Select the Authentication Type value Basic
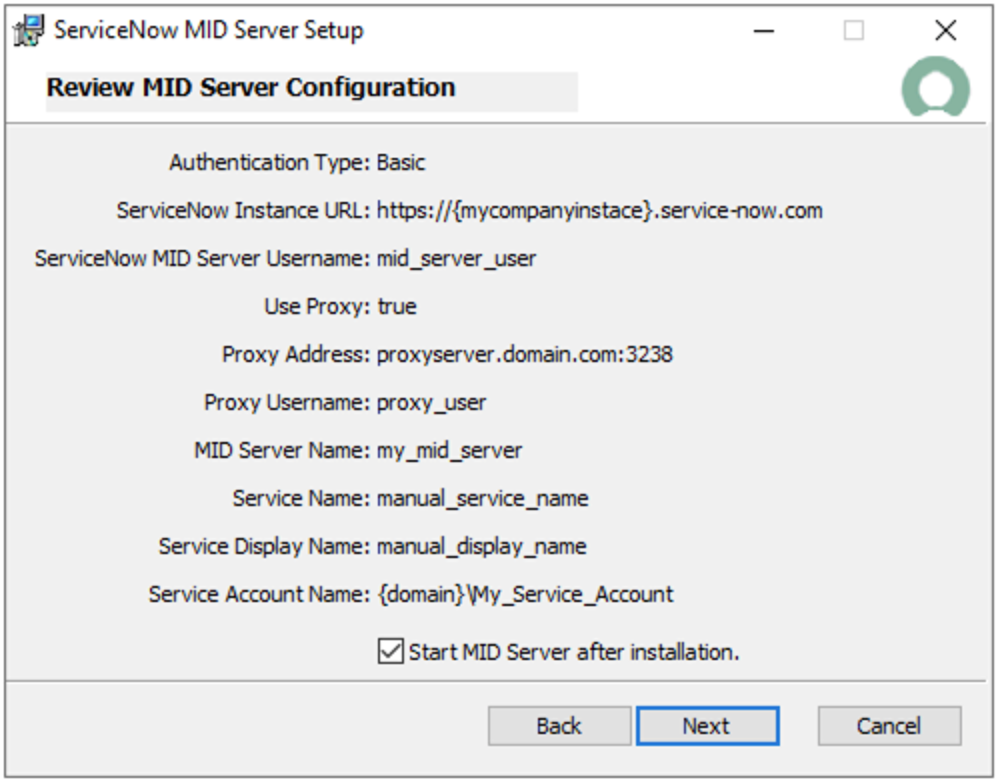Viewport: 996px width, 782px height. tap(401, 163)
